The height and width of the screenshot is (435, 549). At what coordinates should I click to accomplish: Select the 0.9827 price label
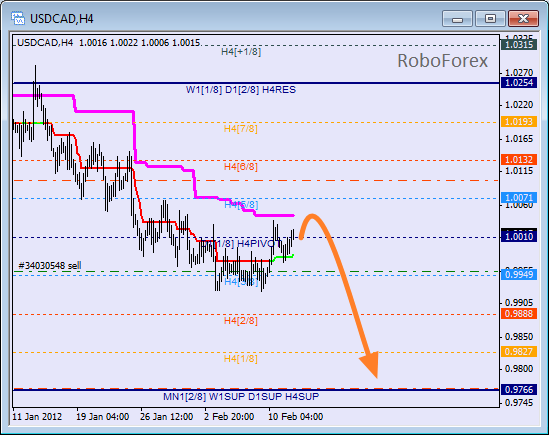[519, 352]
